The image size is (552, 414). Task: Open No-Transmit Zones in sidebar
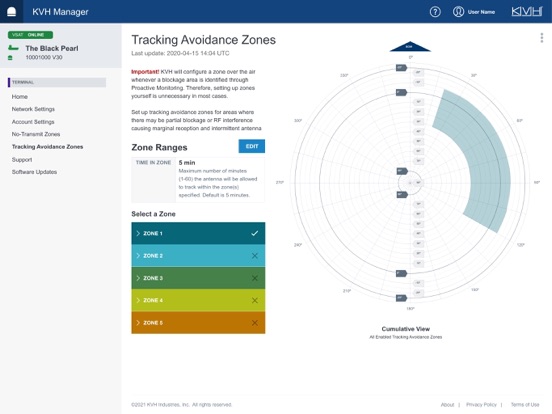[x=36, y=134]
